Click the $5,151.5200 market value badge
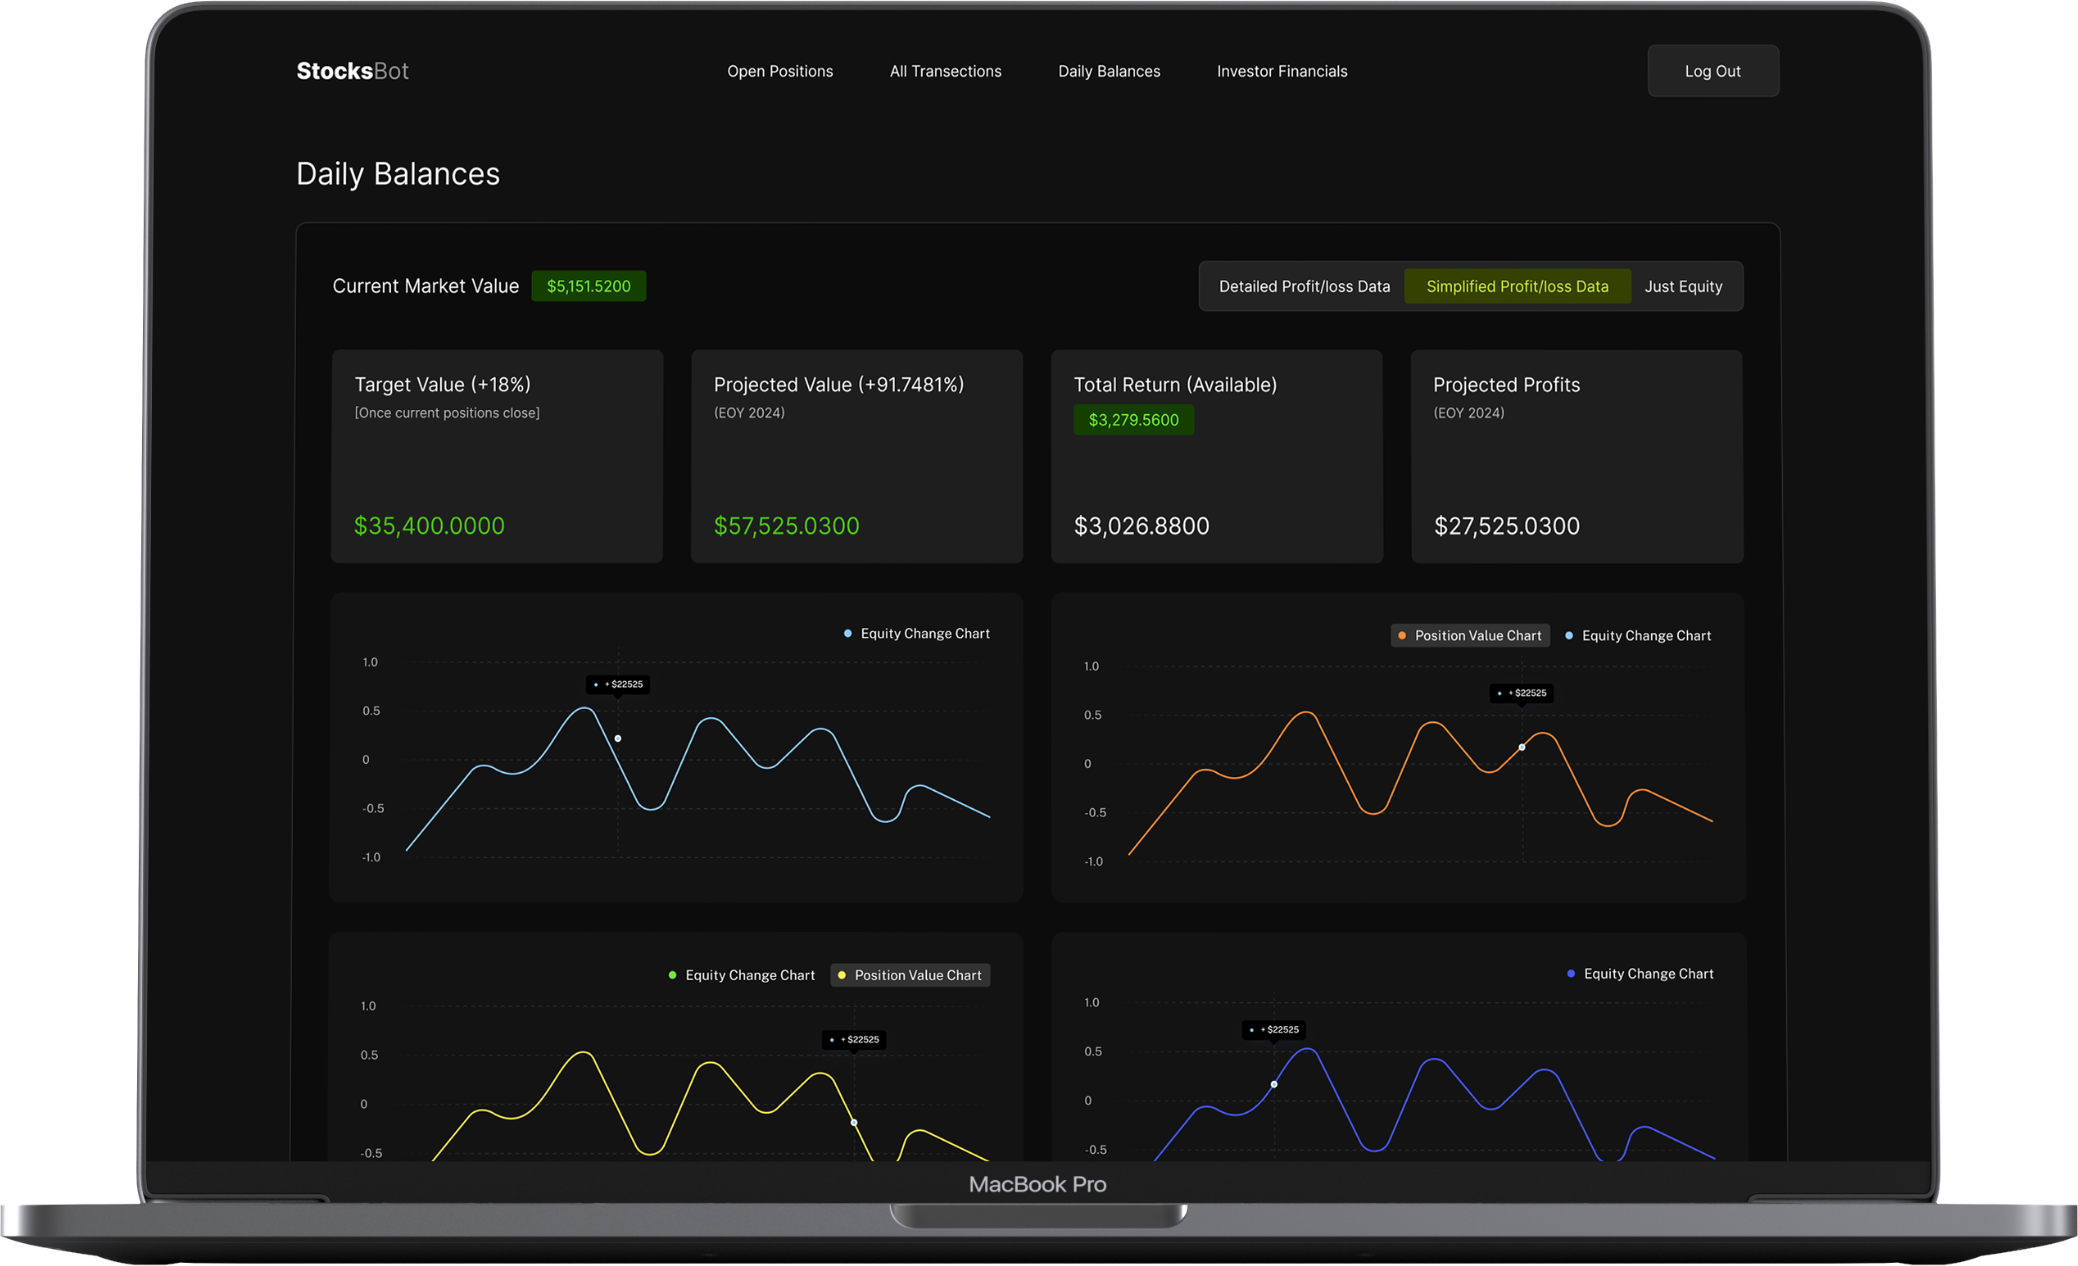This screenshot has width=2078, height=1266. tap(588, 286)
